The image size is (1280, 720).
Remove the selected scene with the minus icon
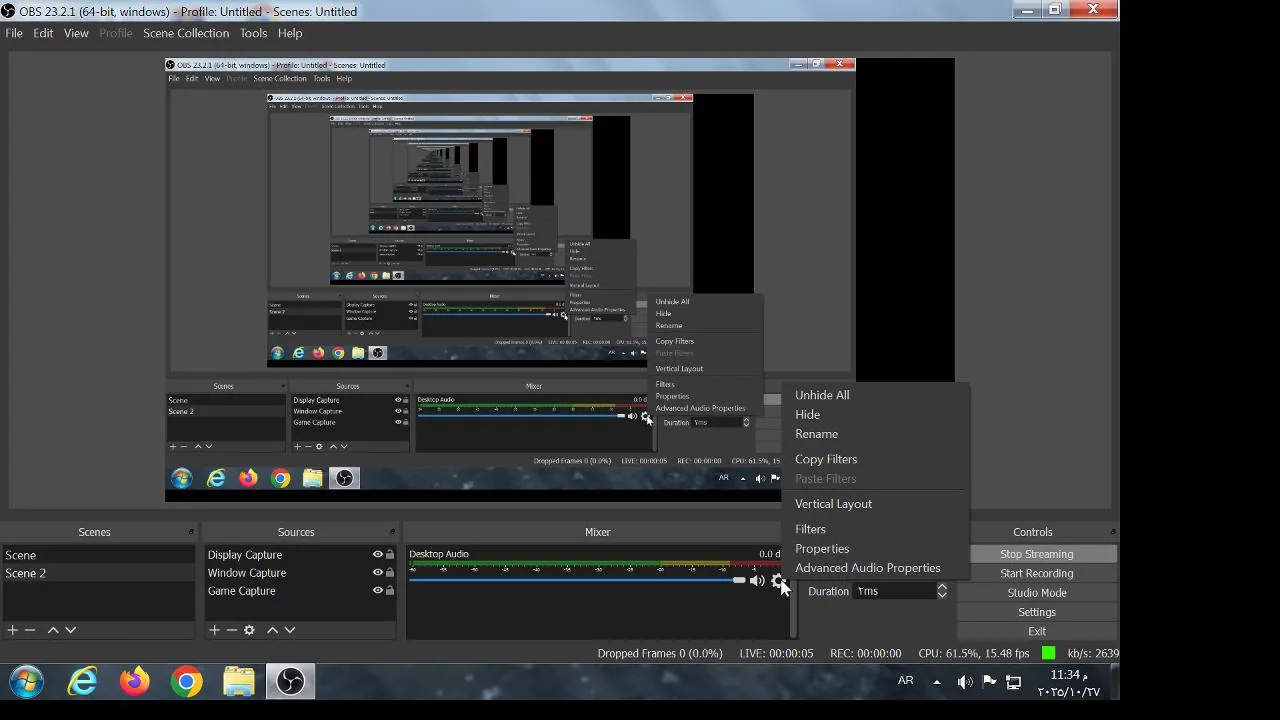(x=30, y=630)
